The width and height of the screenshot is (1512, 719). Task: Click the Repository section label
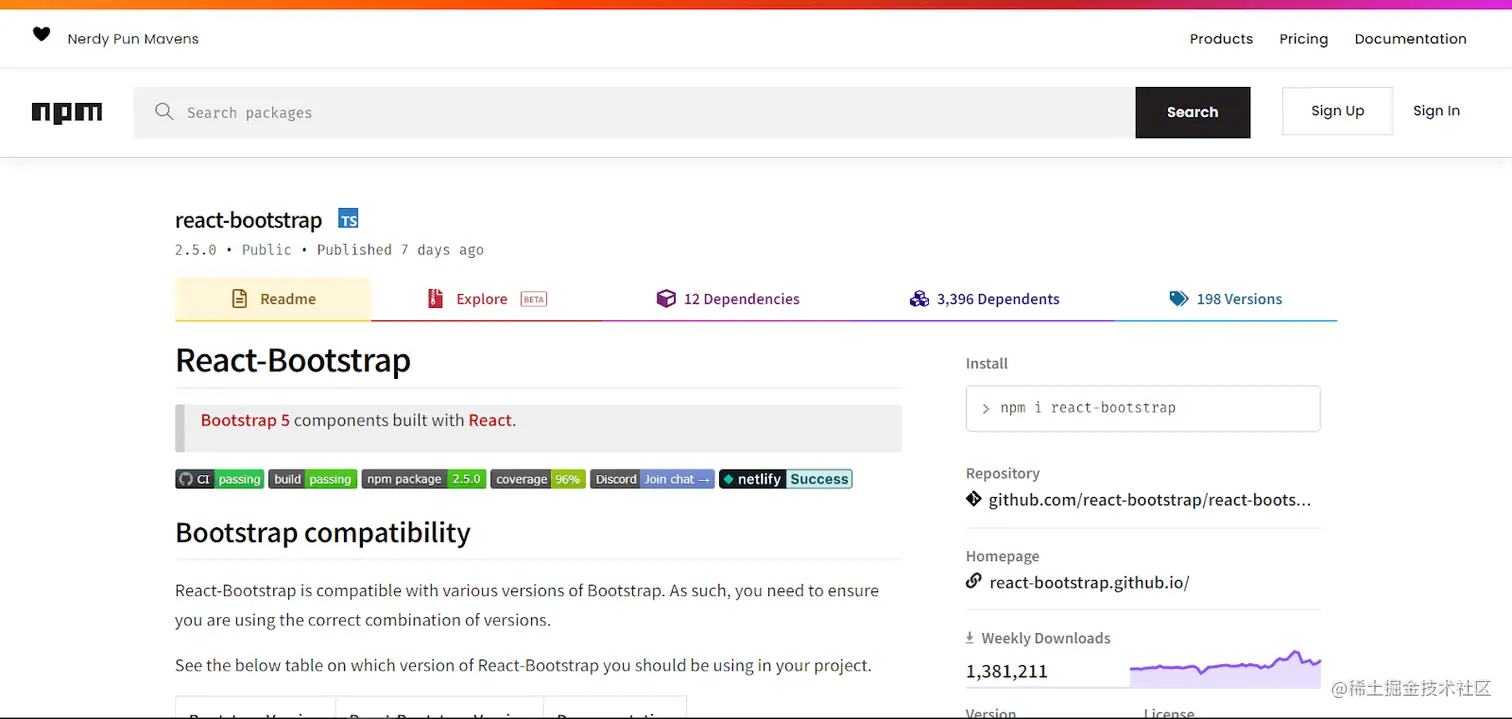[x=1002, y=473]
